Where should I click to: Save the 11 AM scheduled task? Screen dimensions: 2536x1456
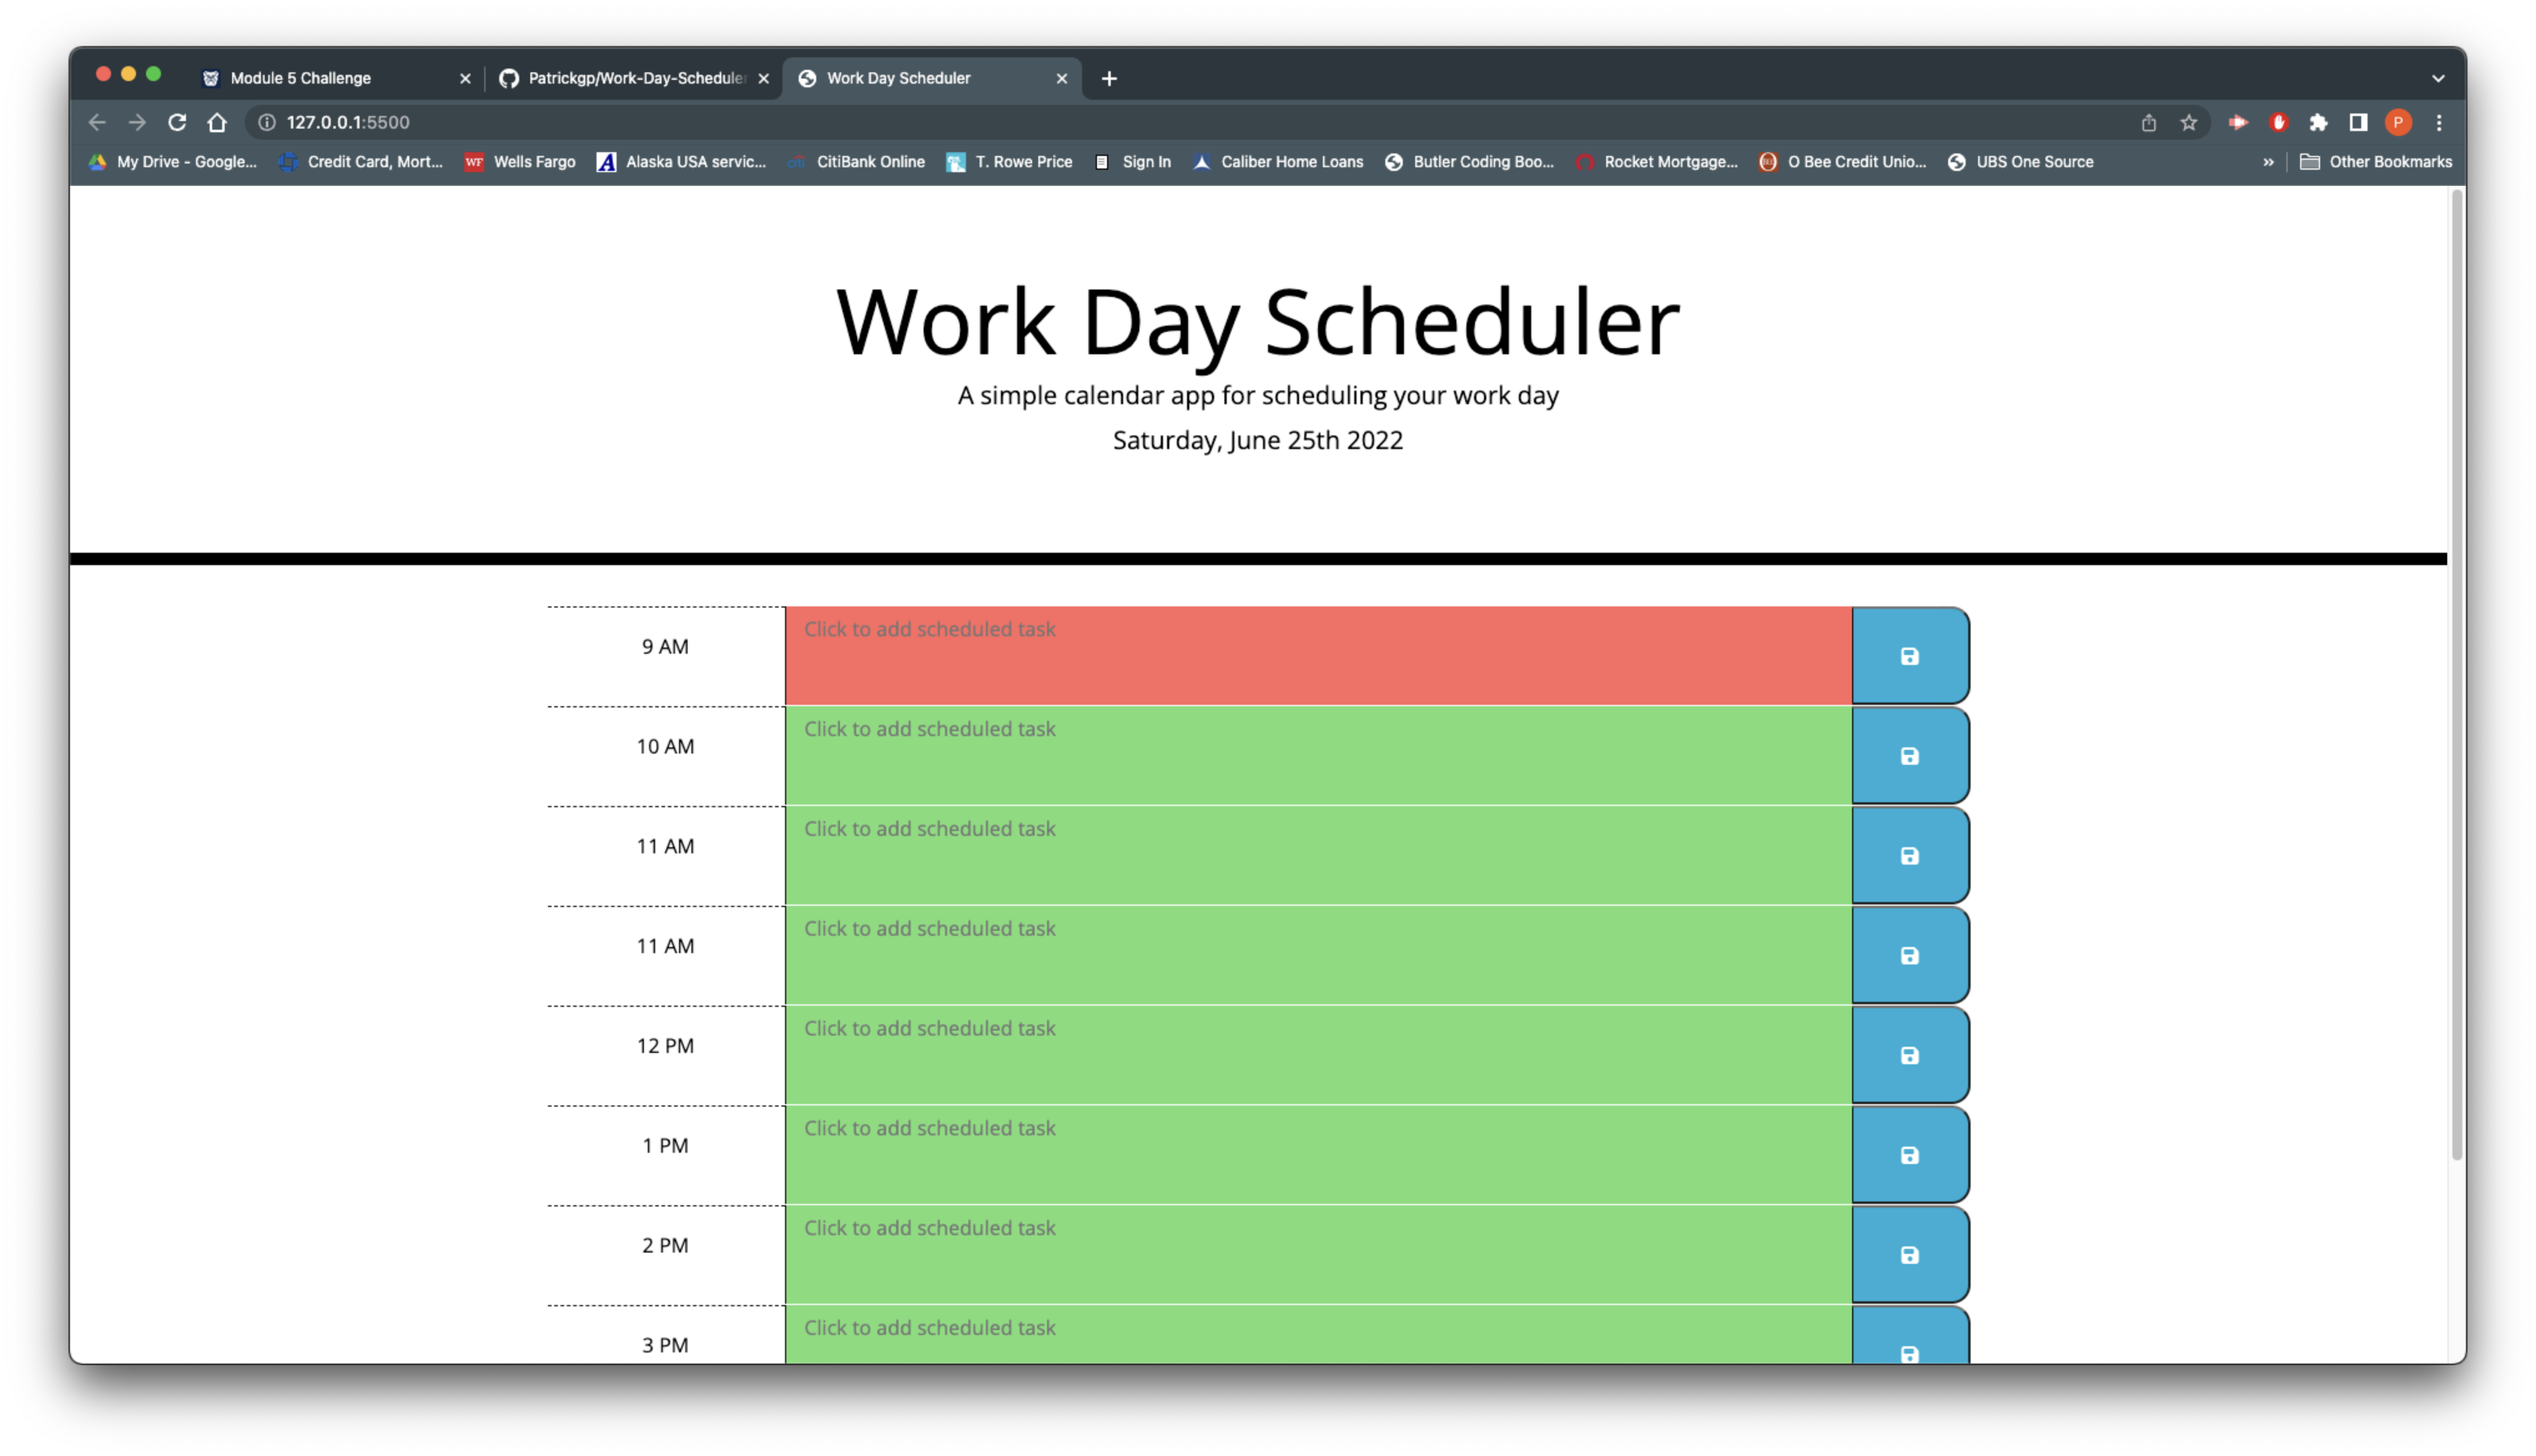click(x=1909, y=855)
